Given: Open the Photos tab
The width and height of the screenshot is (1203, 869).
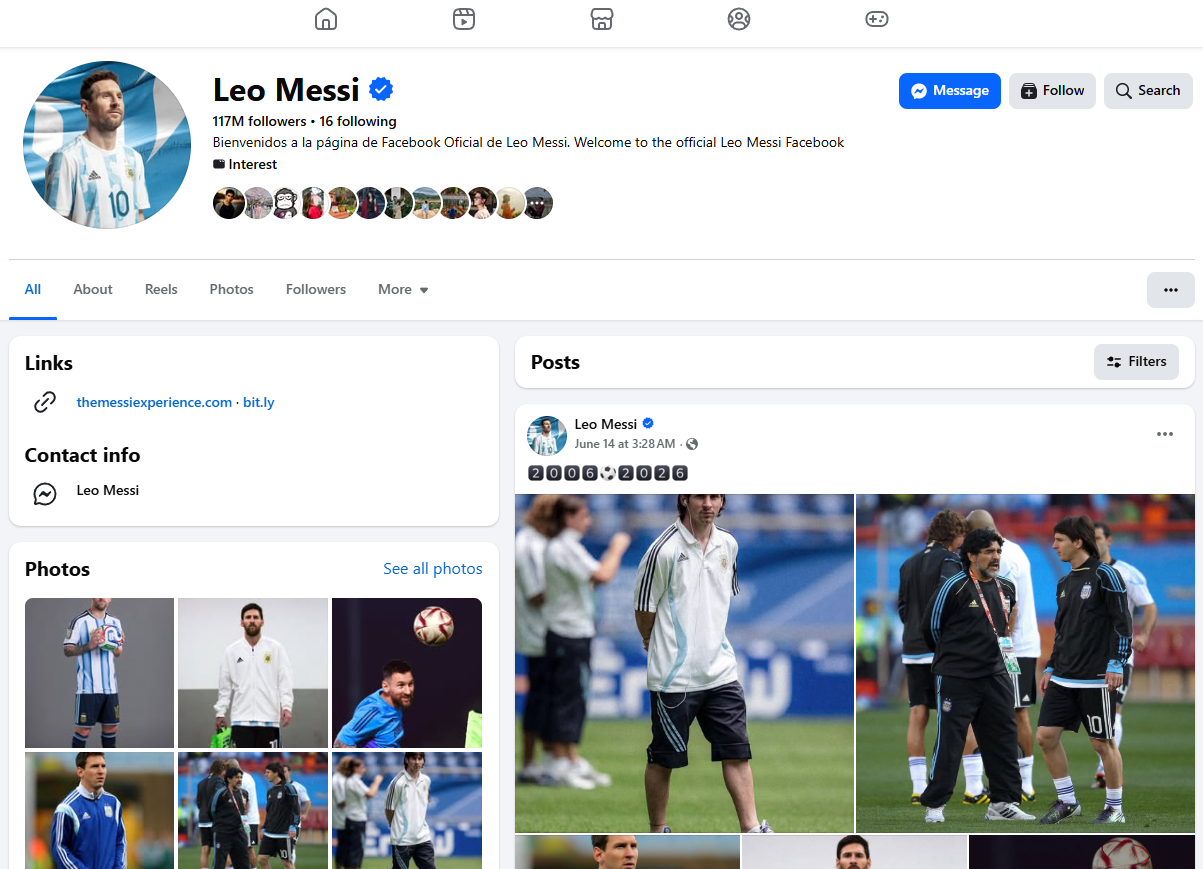Looking at the screenshot, I should point(232,289).
